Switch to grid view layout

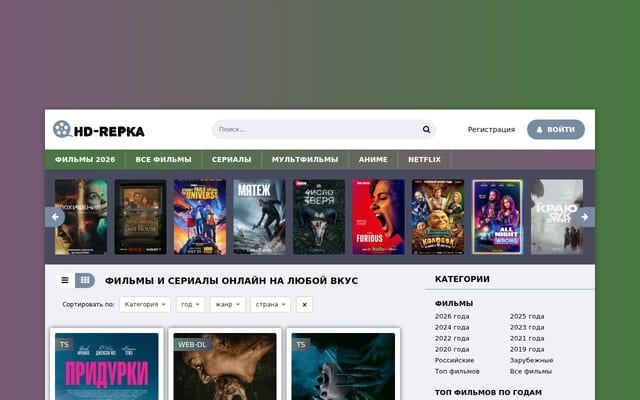pyautogui.click(x=85, y=280)
